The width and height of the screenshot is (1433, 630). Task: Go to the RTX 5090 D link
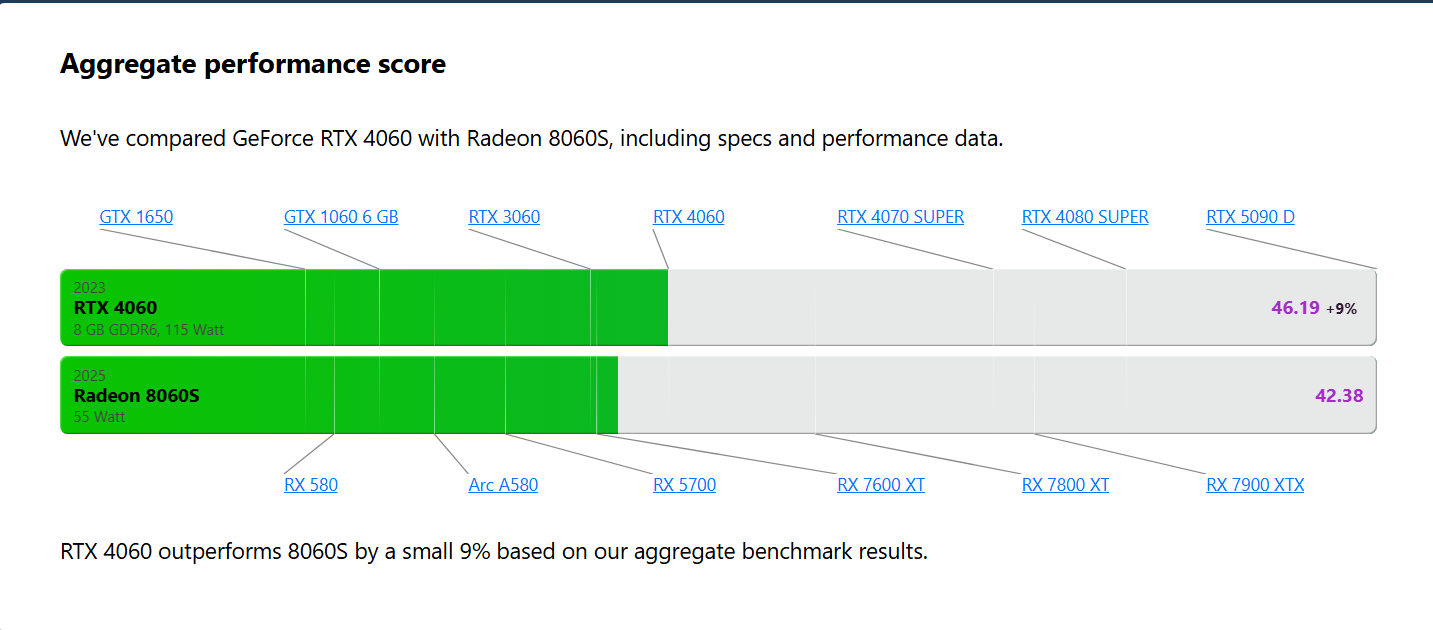tap(1250, 217)
